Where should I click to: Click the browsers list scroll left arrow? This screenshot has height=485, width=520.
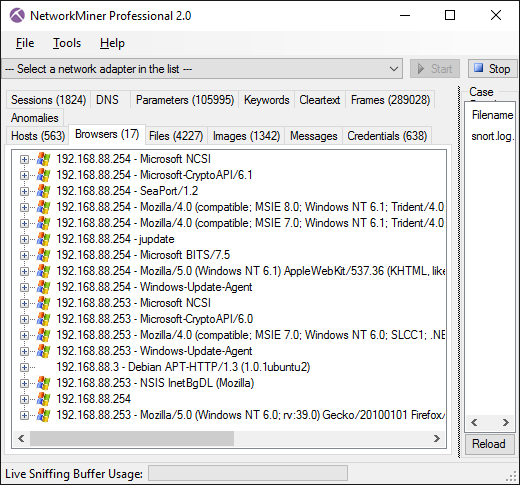click(x=21, y=438)
